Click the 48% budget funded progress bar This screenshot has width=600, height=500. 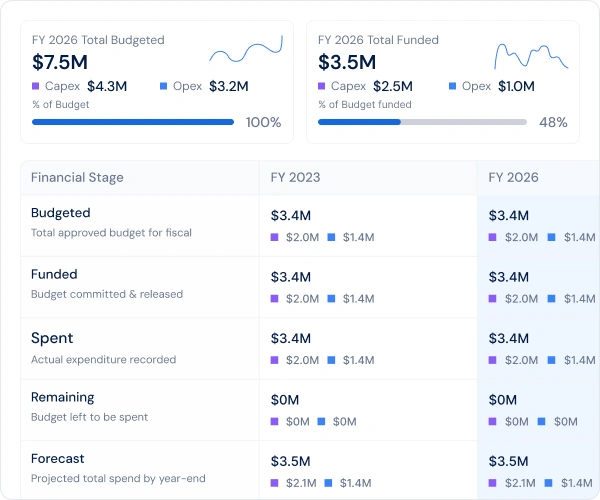point(422,122)
